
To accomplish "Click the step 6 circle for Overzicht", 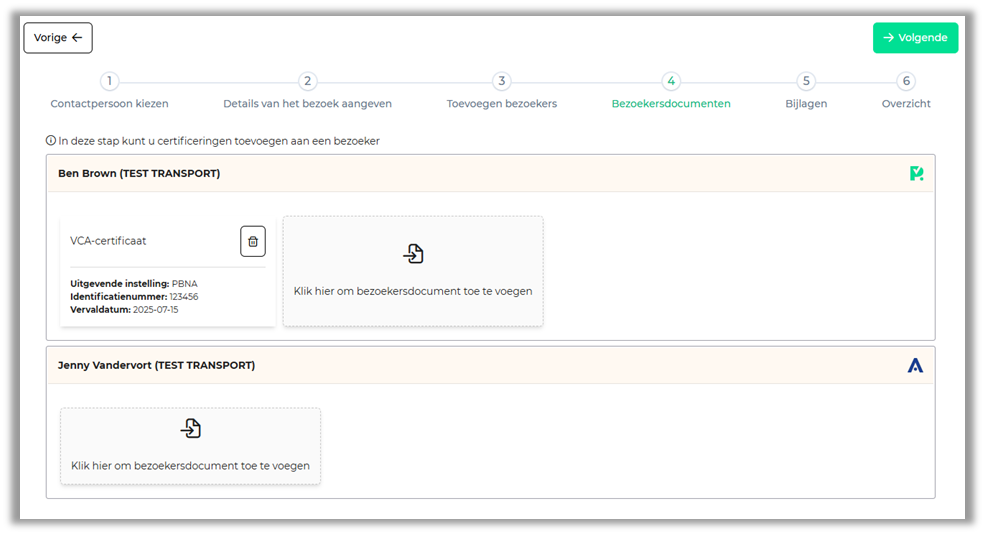I will click(x=906, y=82).
